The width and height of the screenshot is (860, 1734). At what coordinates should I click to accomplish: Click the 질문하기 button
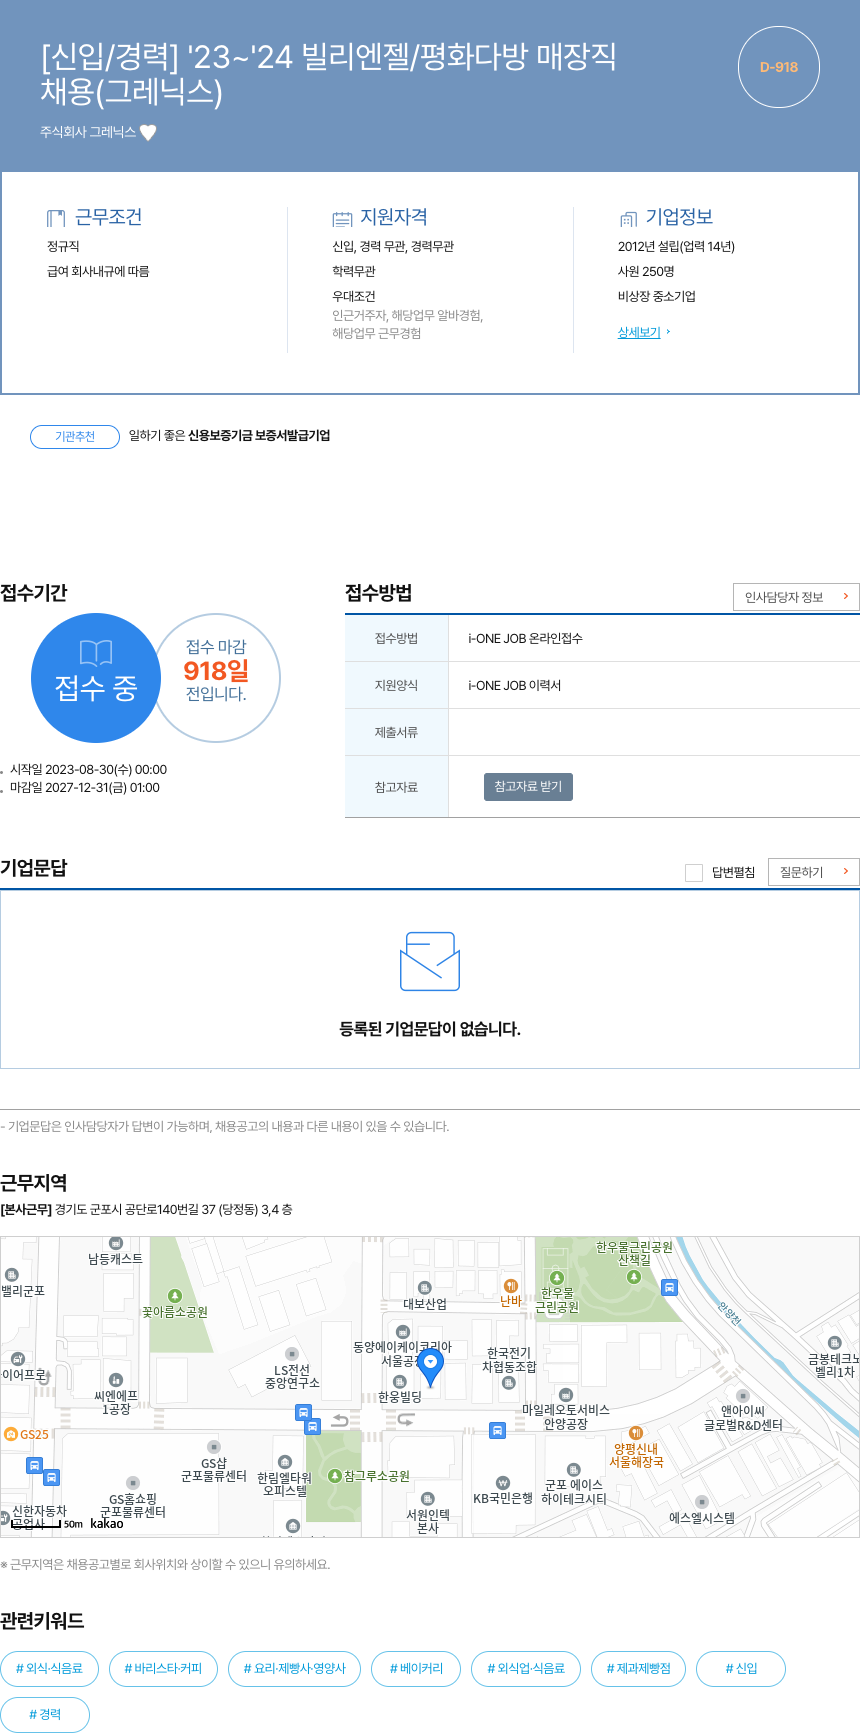[813, 872]
